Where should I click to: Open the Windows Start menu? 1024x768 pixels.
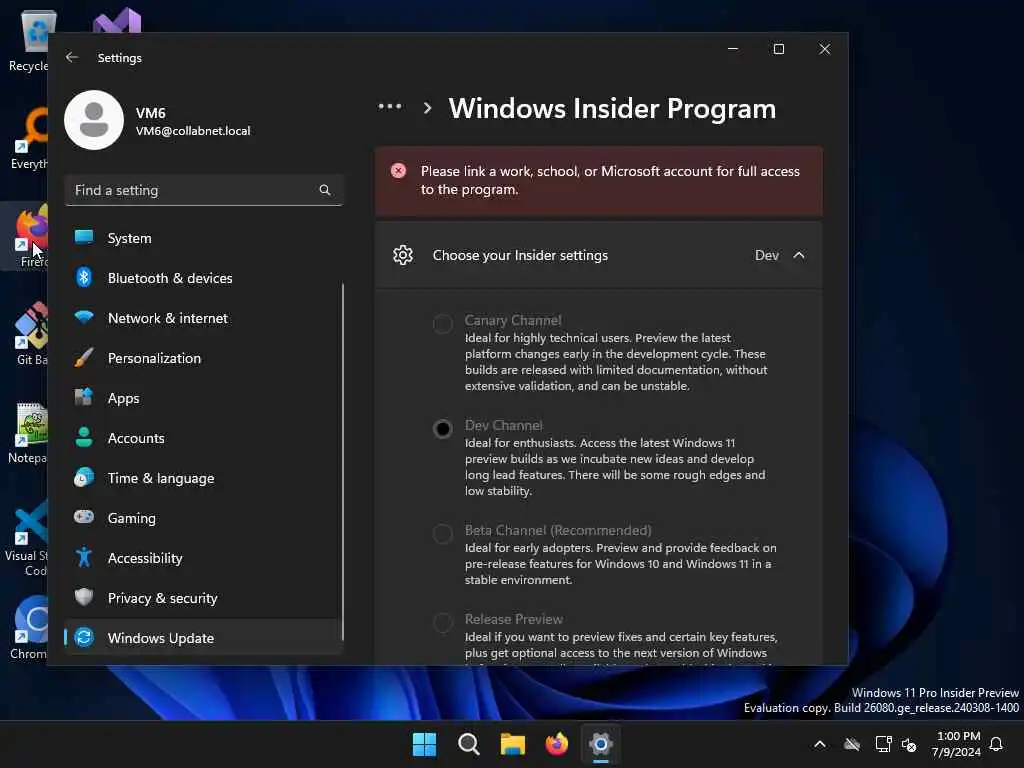click(424, 744)
